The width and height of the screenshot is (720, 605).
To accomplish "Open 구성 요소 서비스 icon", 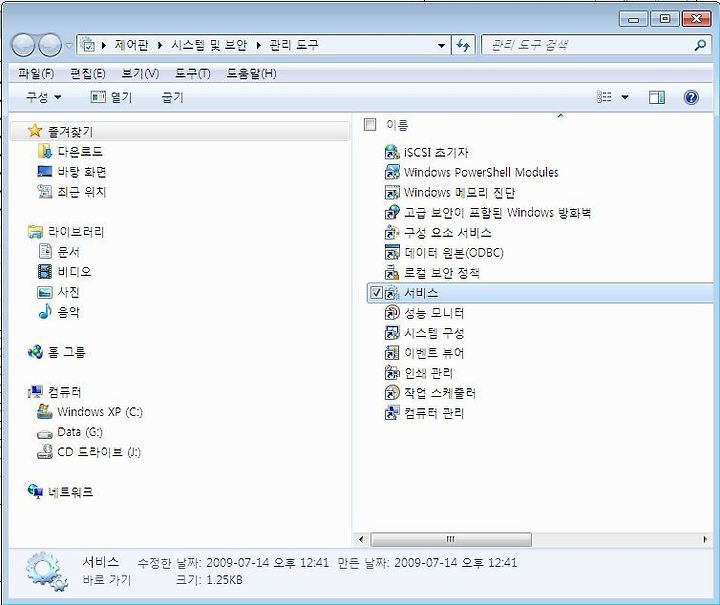I will (392, 233).
